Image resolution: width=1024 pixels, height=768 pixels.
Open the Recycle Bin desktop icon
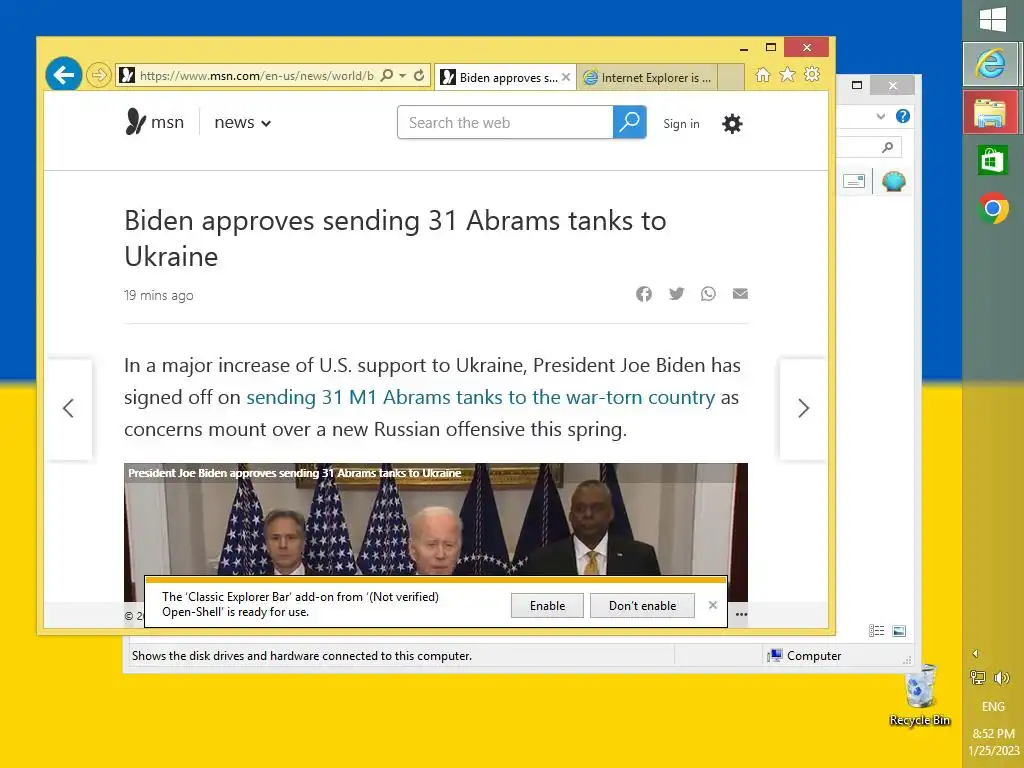point(920,695)
